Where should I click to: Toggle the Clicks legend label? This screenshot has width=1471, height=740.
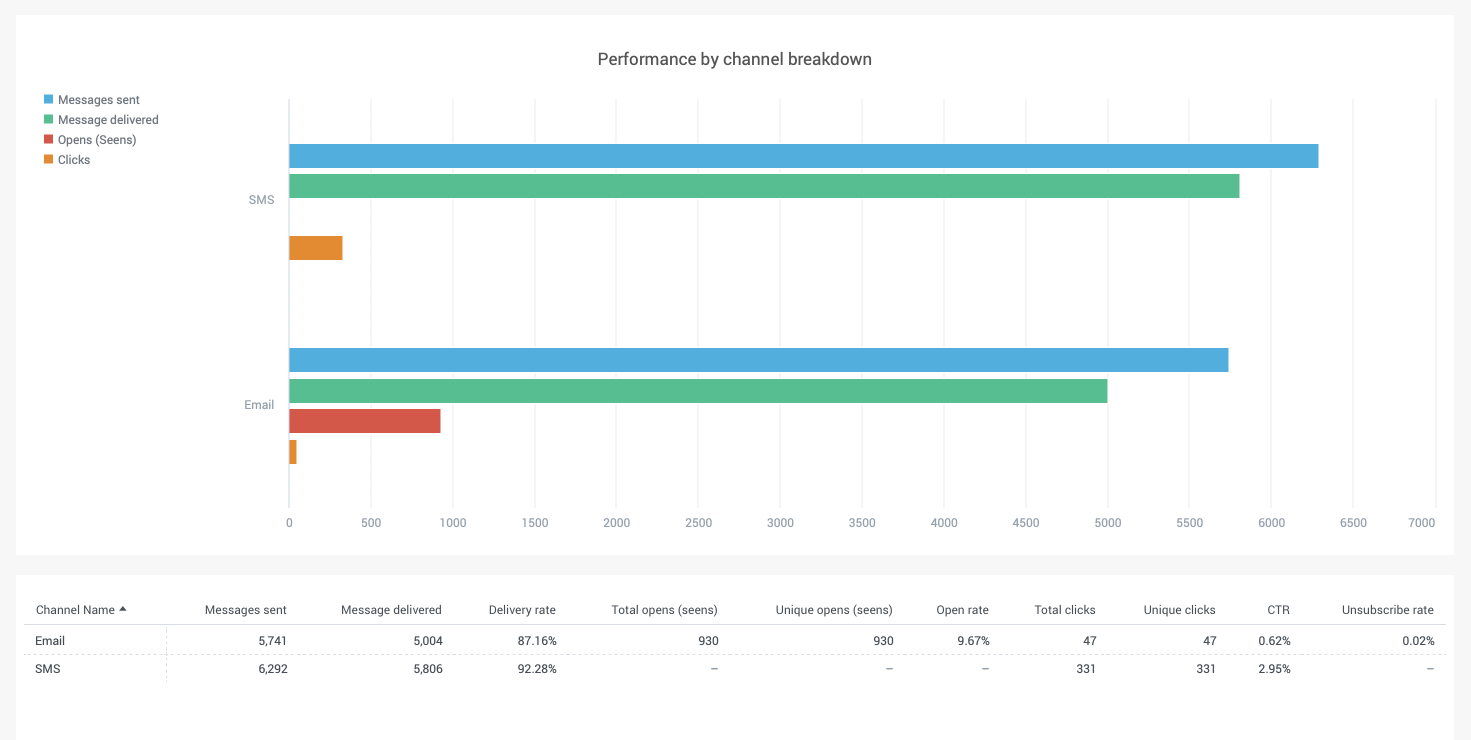pos(74,160)
